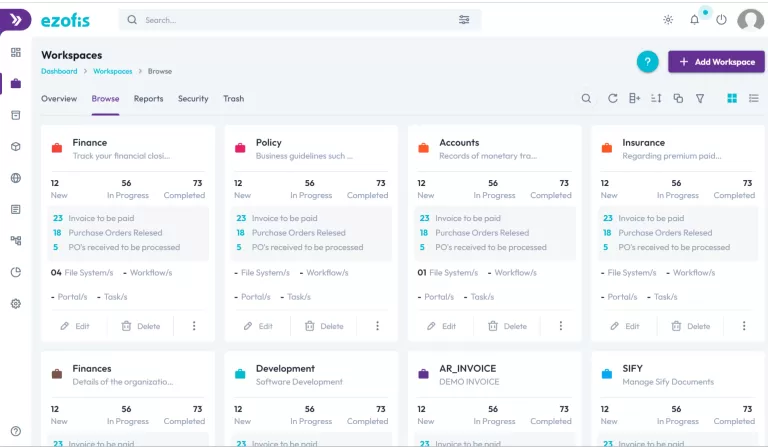
Task: Click the teal help question mark button
Action: (647, 62)
